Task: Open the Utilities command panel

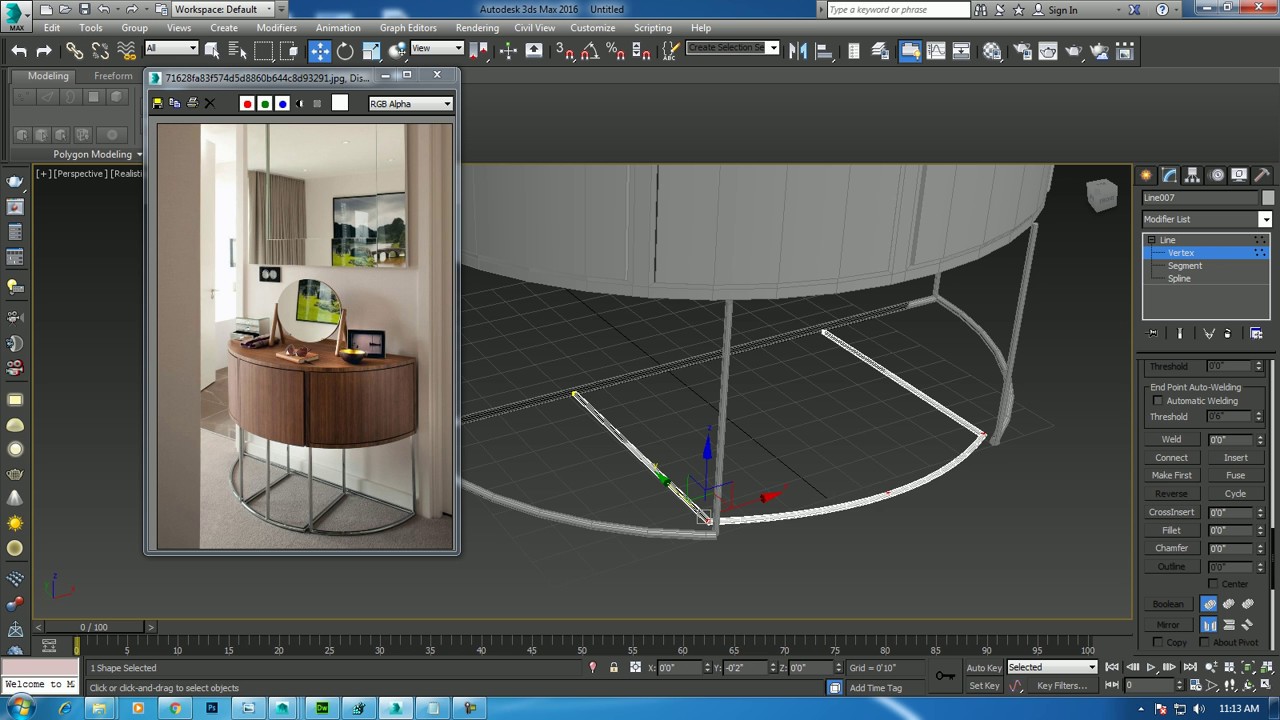Action: 1262,175
